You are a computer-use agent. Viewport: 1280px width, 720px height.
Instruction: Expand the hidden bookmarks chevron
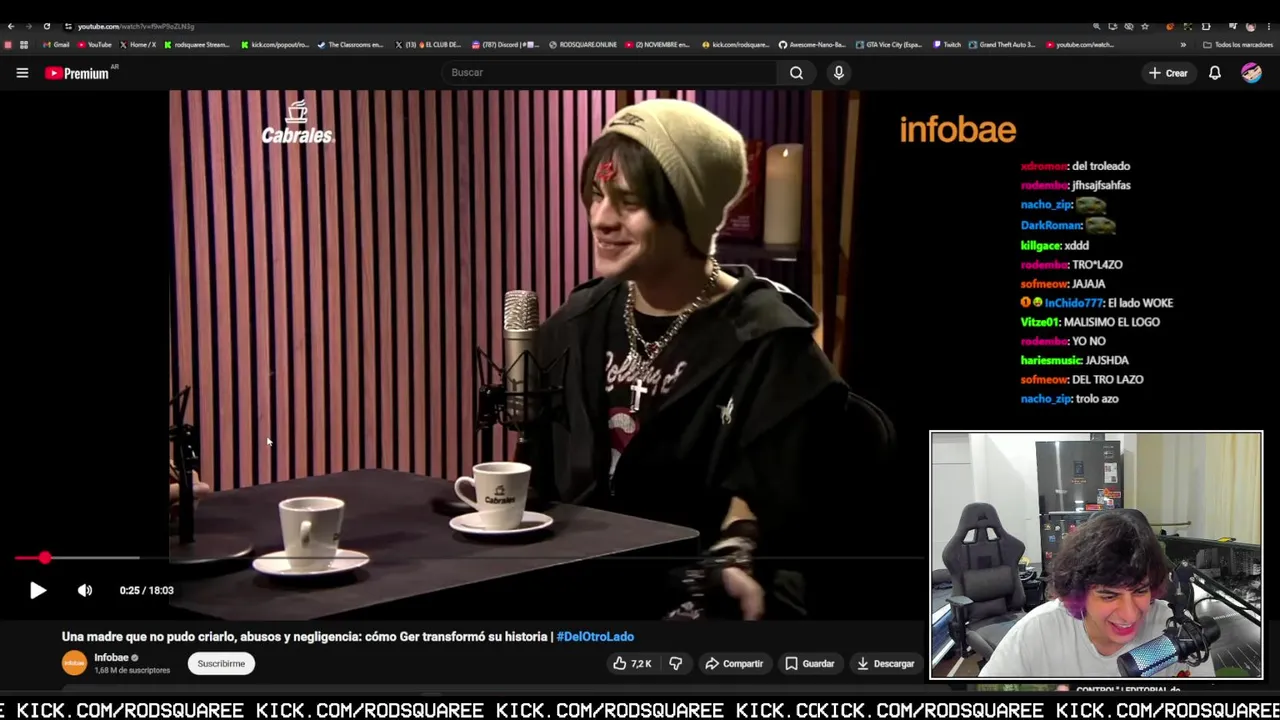1183,45
